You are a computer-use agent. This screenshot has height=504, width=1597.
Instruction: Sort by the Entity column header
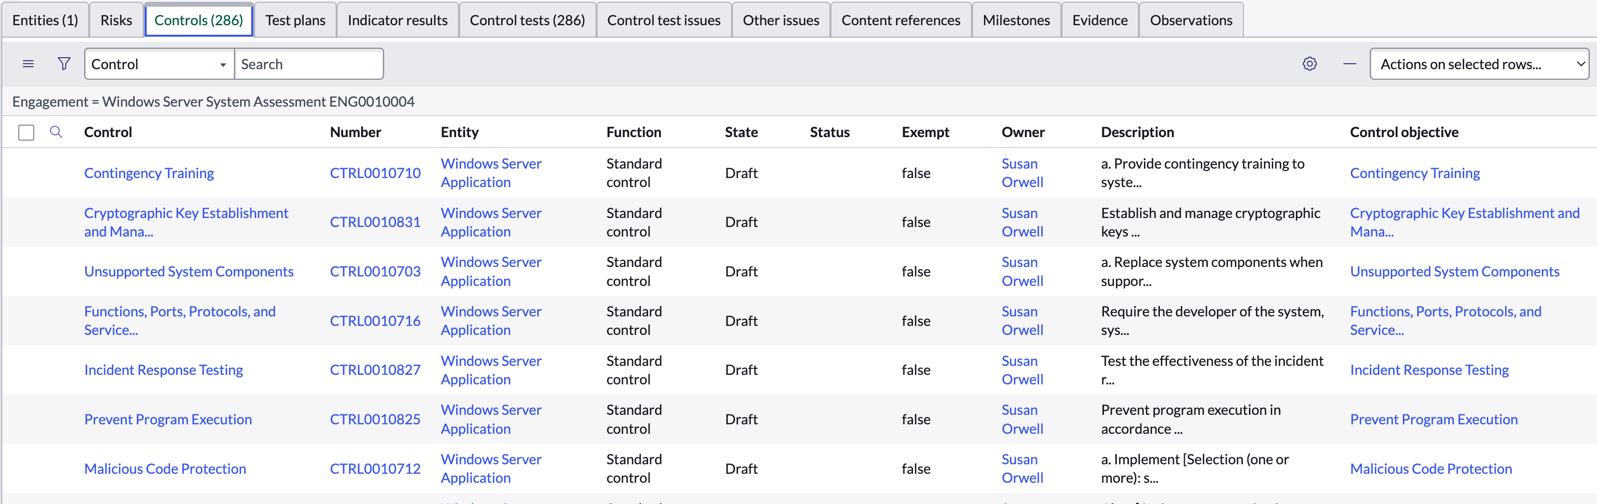[460, 132]
